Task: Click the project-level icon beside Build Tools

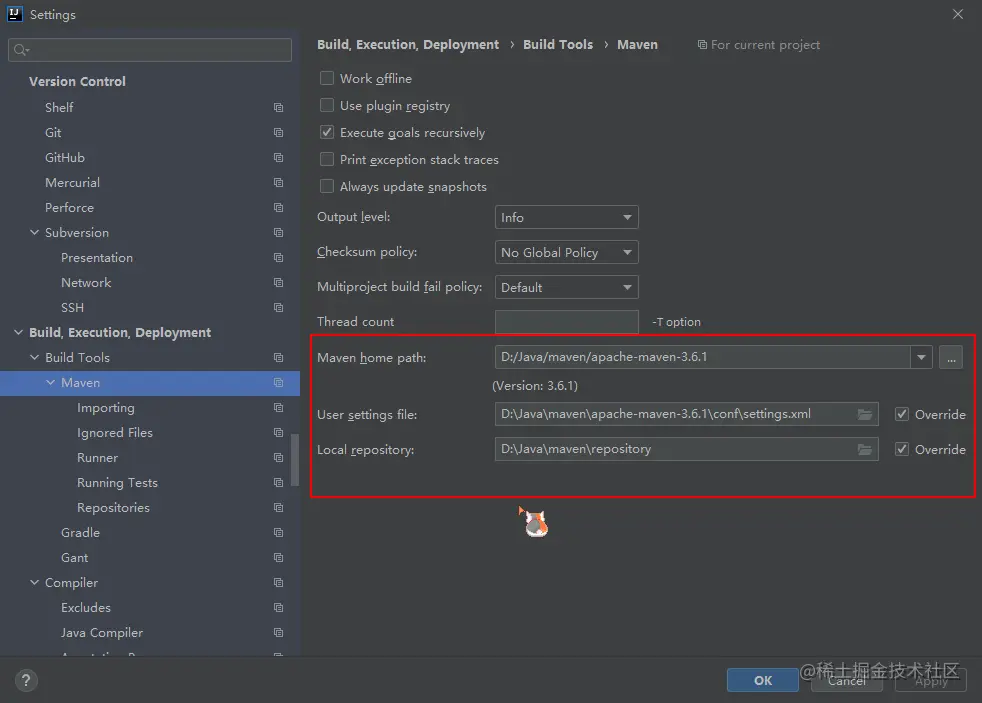Action: (x=279, y=357)
